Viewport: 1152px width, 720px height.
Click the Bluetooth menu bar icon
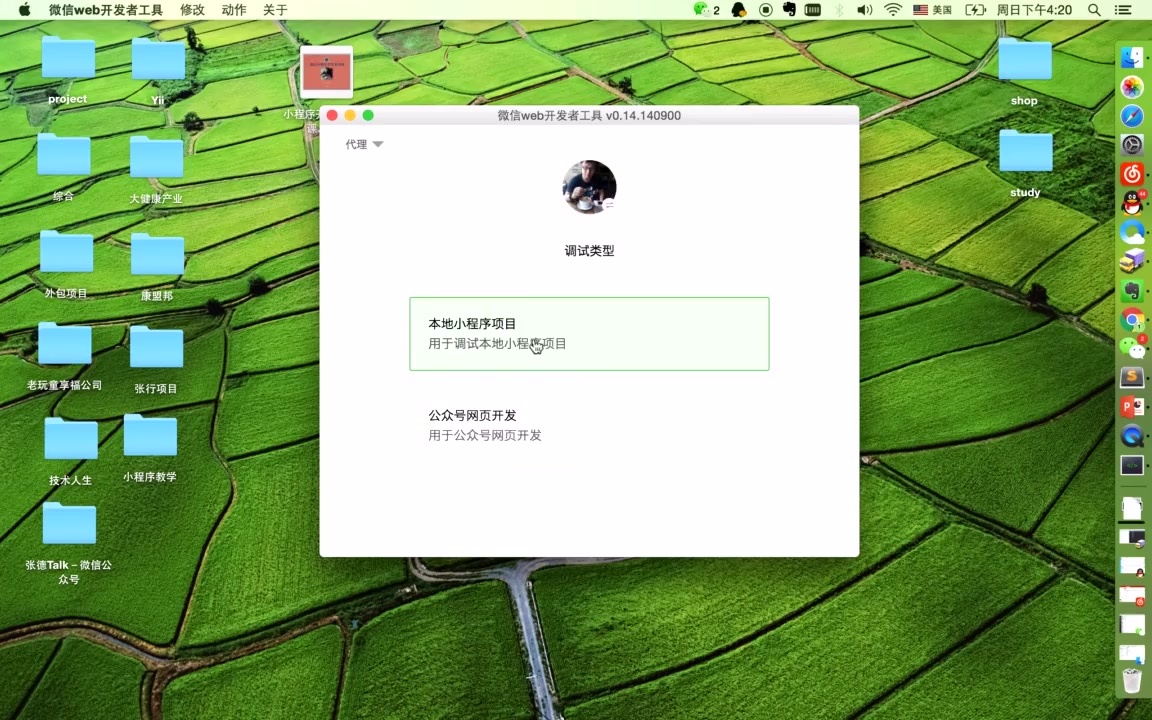[x=839, y=10]
